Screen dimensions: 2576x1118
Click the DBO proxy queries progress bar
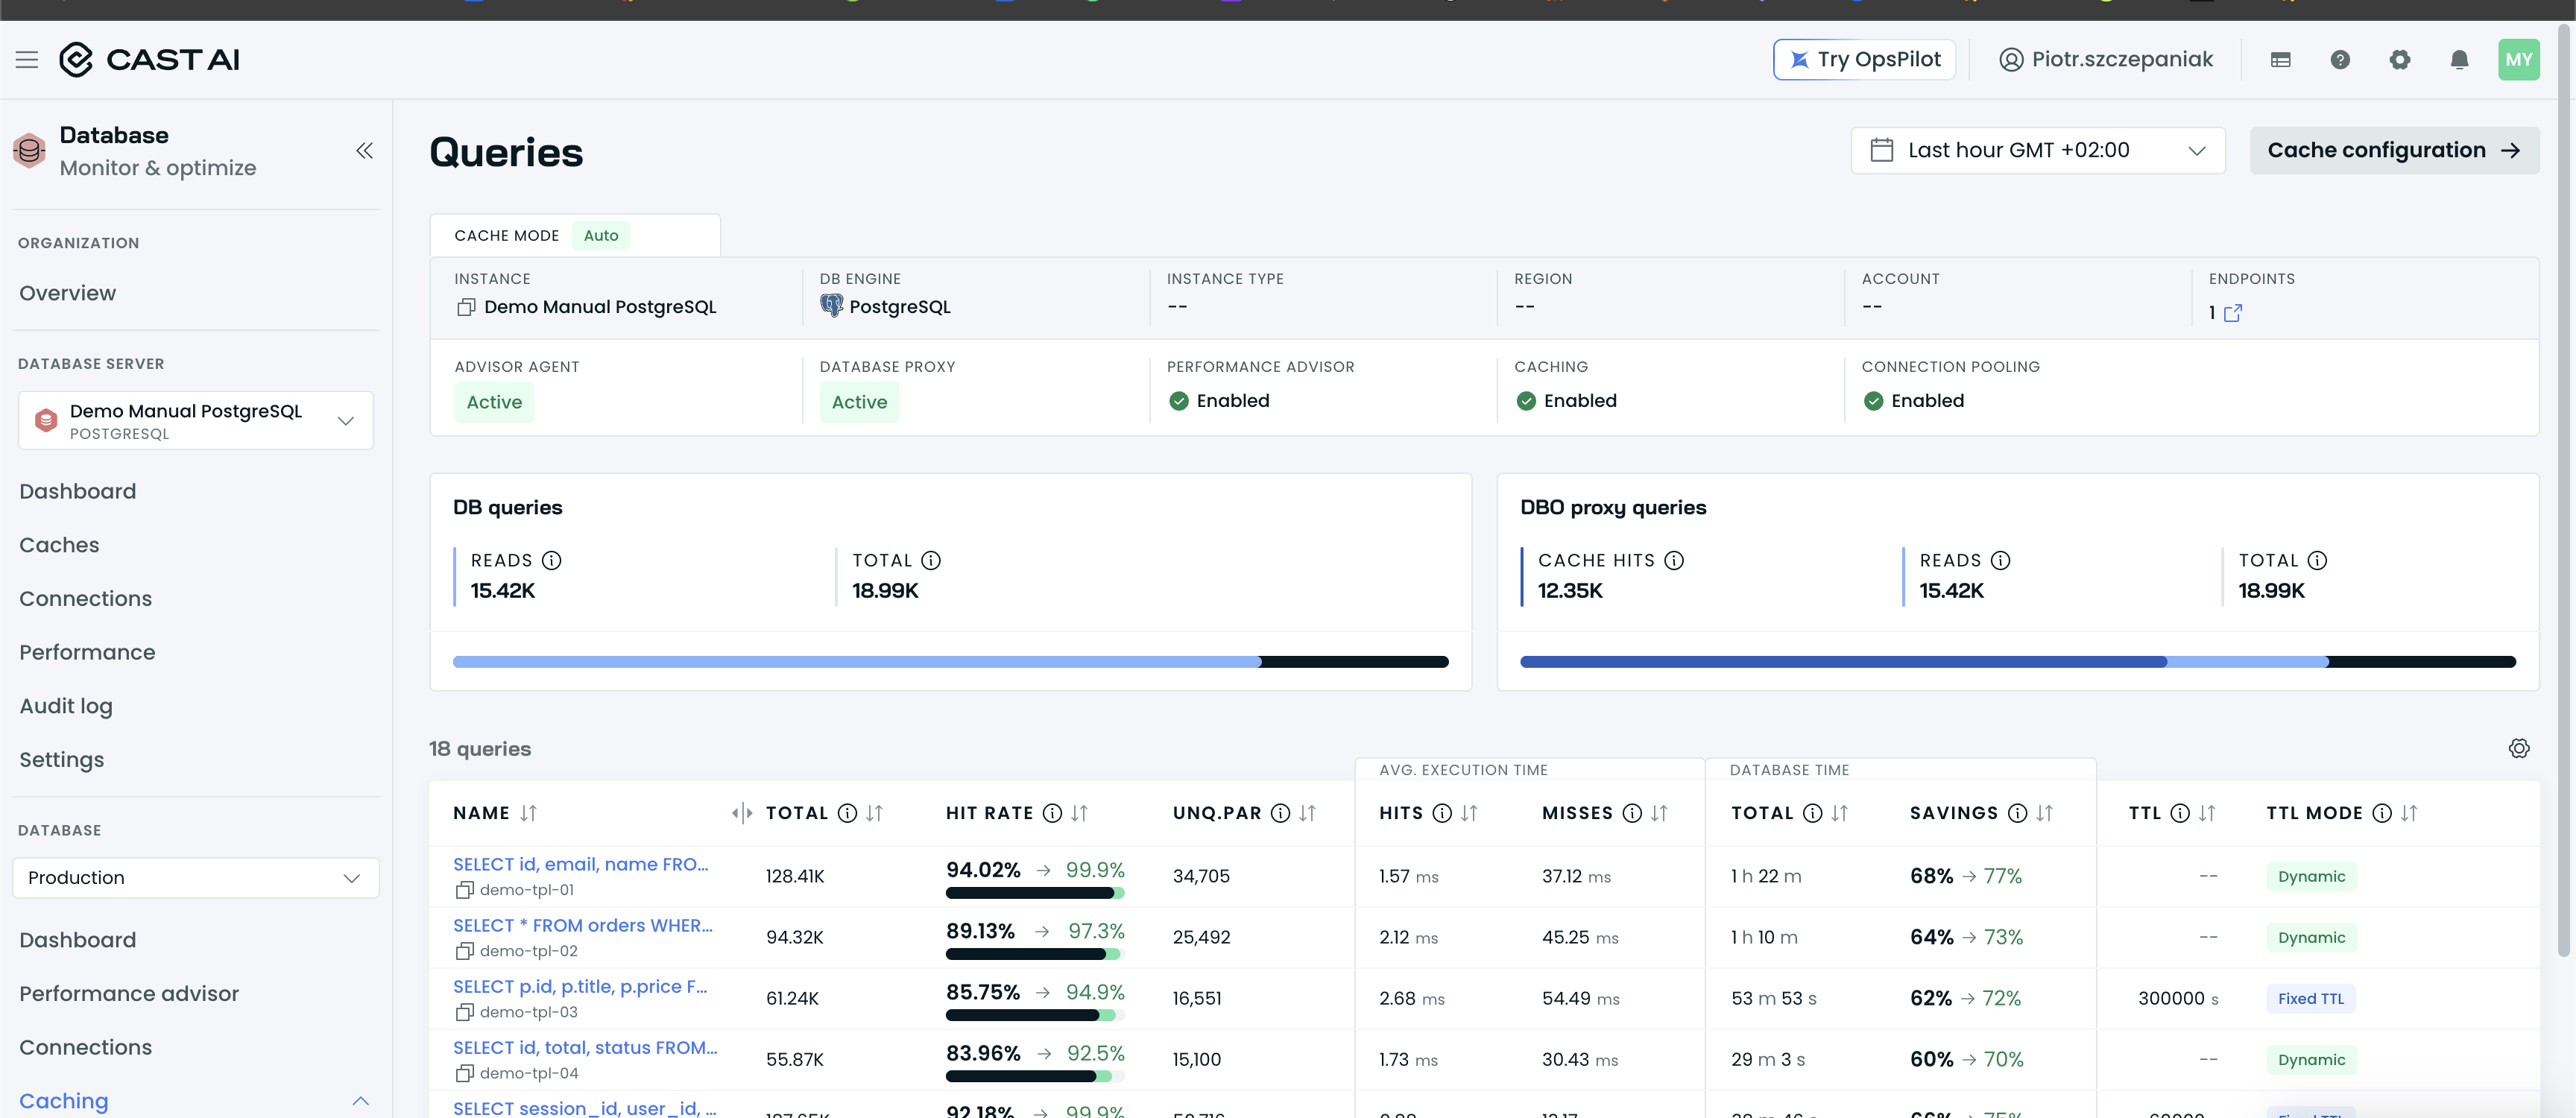pyautogui.click(x=2017, y=662)
